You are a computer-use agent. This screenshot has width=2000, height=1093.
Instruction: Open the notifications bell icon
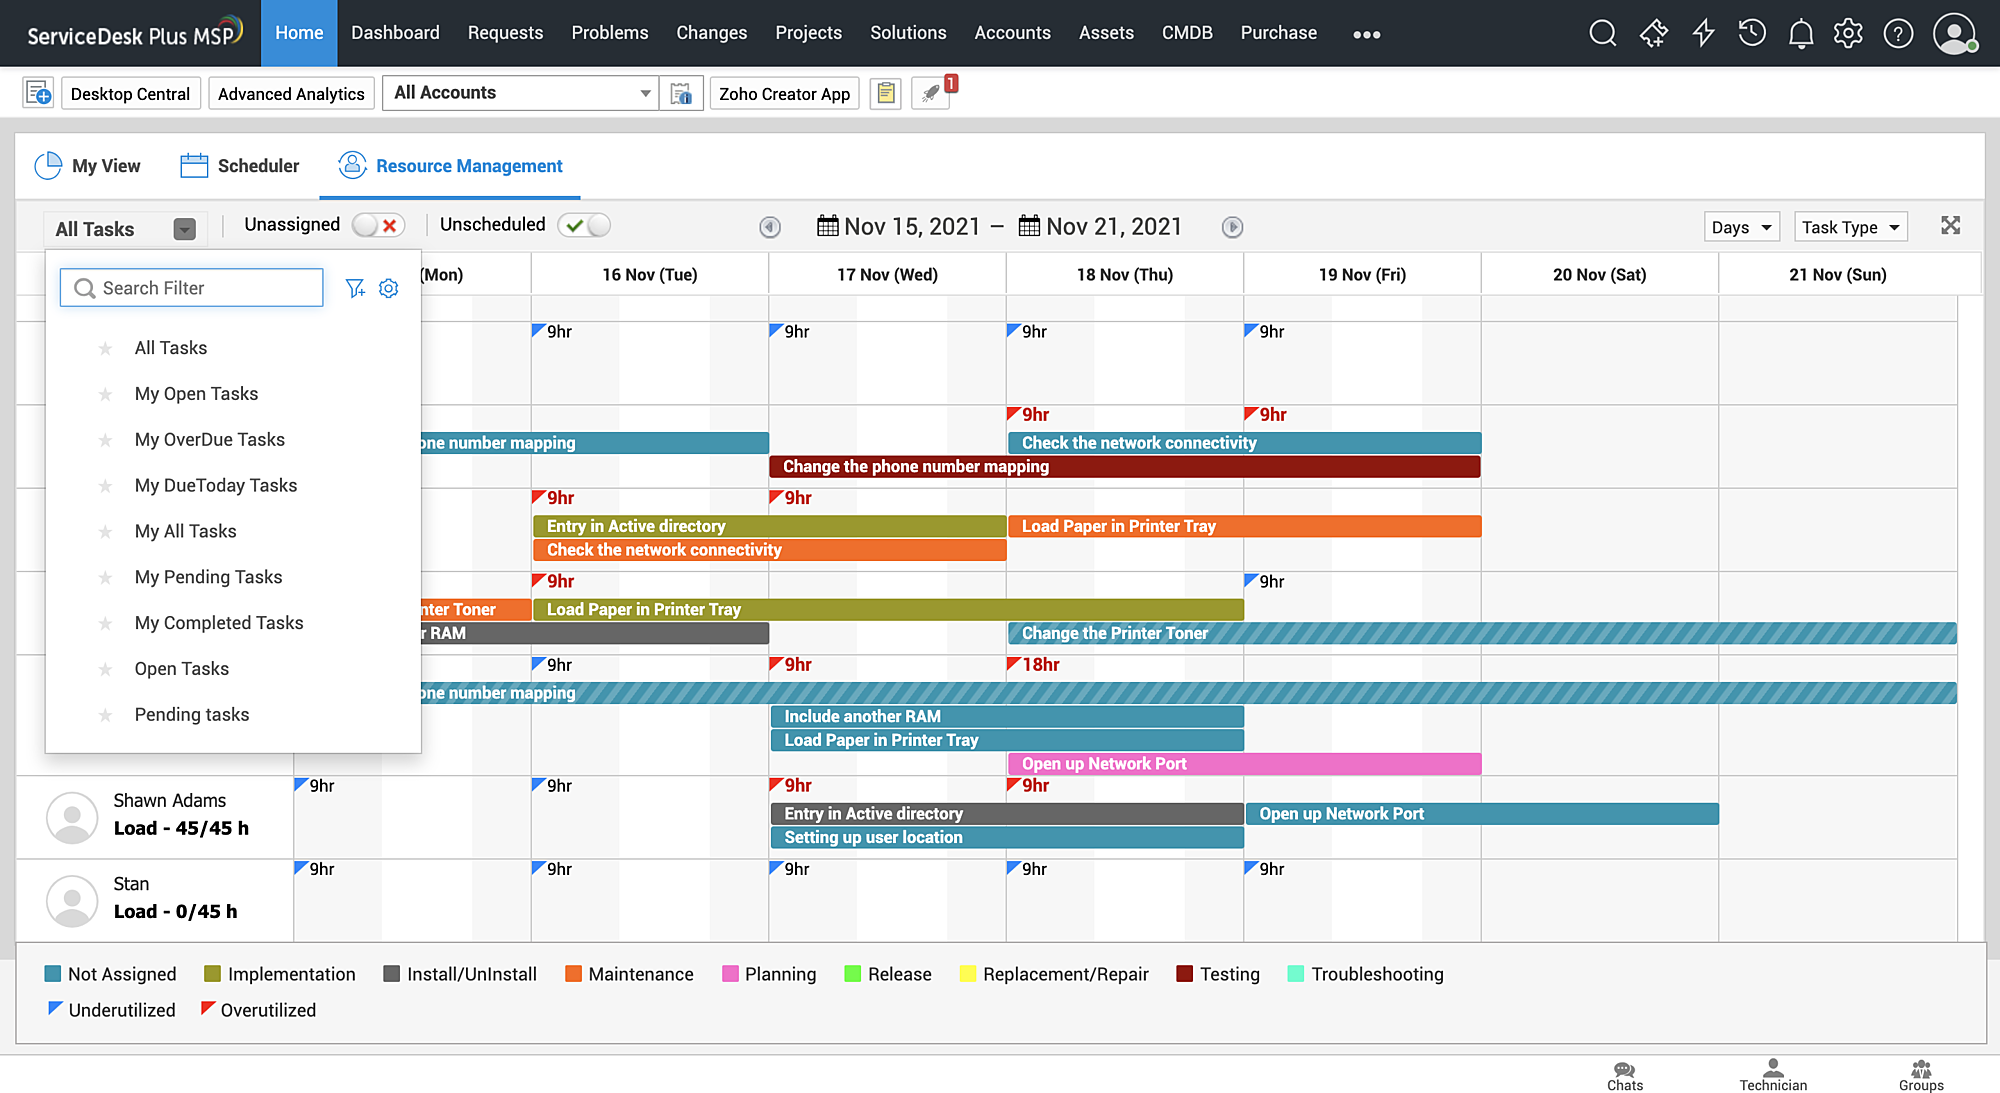(x=1800, y=33)
